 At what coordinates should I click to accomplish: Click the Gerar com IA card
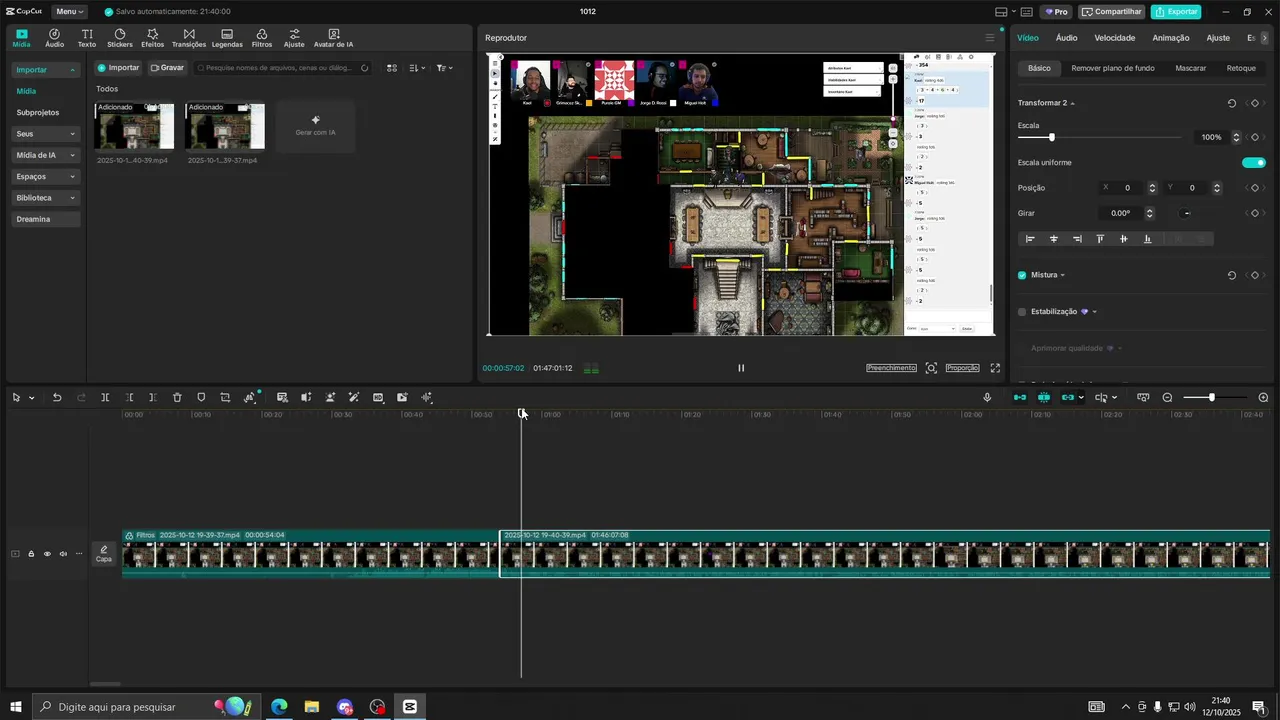315,126
